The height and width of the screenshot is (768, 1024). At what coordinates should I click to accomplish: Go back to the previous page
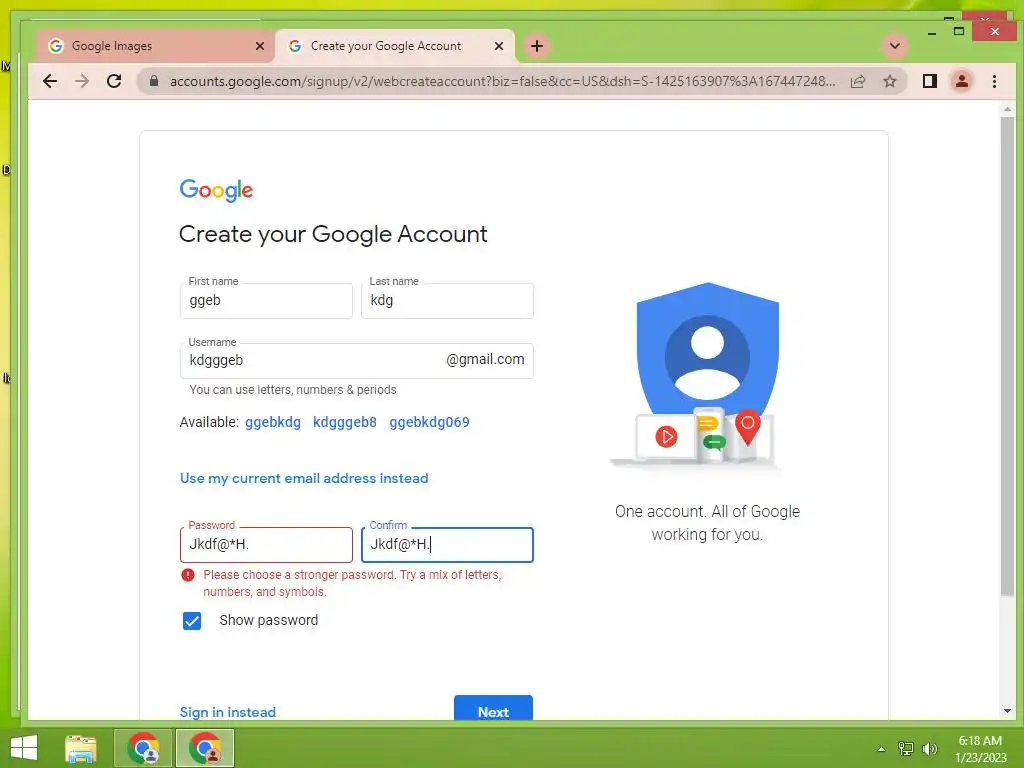click(50, 81)
